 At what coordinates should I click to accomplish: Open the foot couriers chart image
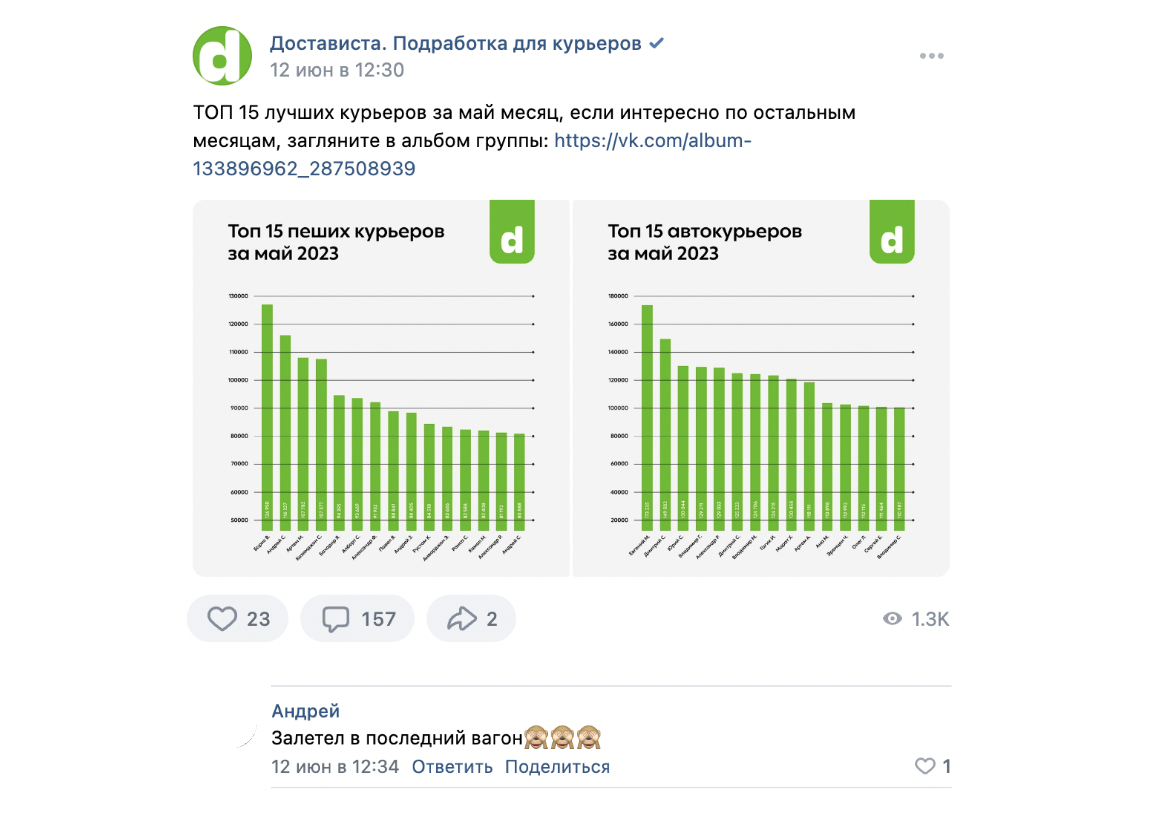[381, 388]
